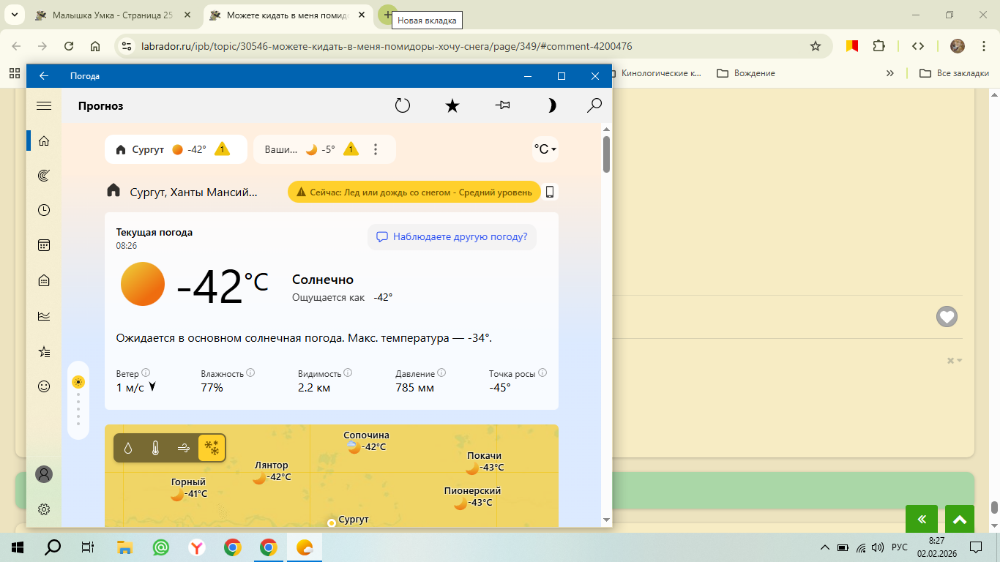Screen dimensions: 1000x562
Task: Open weather app settings gear
Action: pyautogui.click(x=44, y=509)
